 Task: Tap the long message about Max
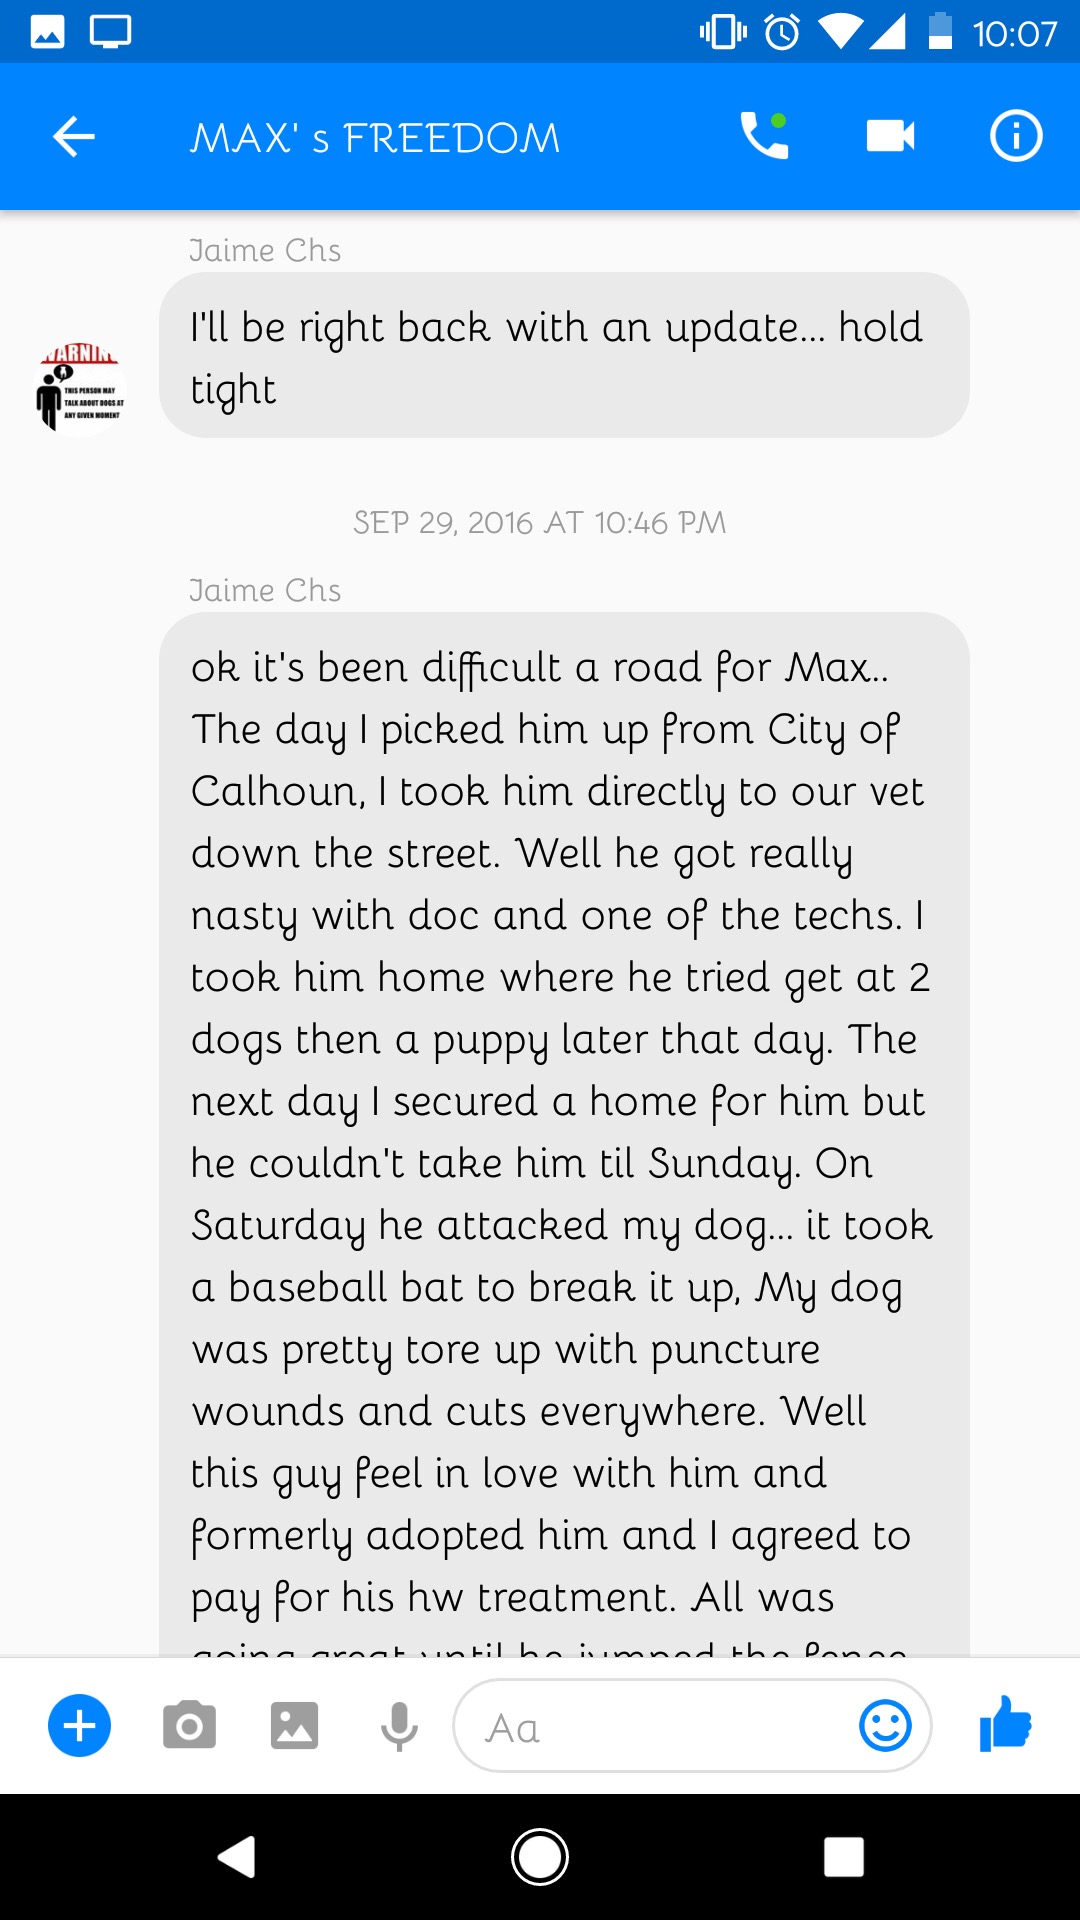click(564, 1134)
